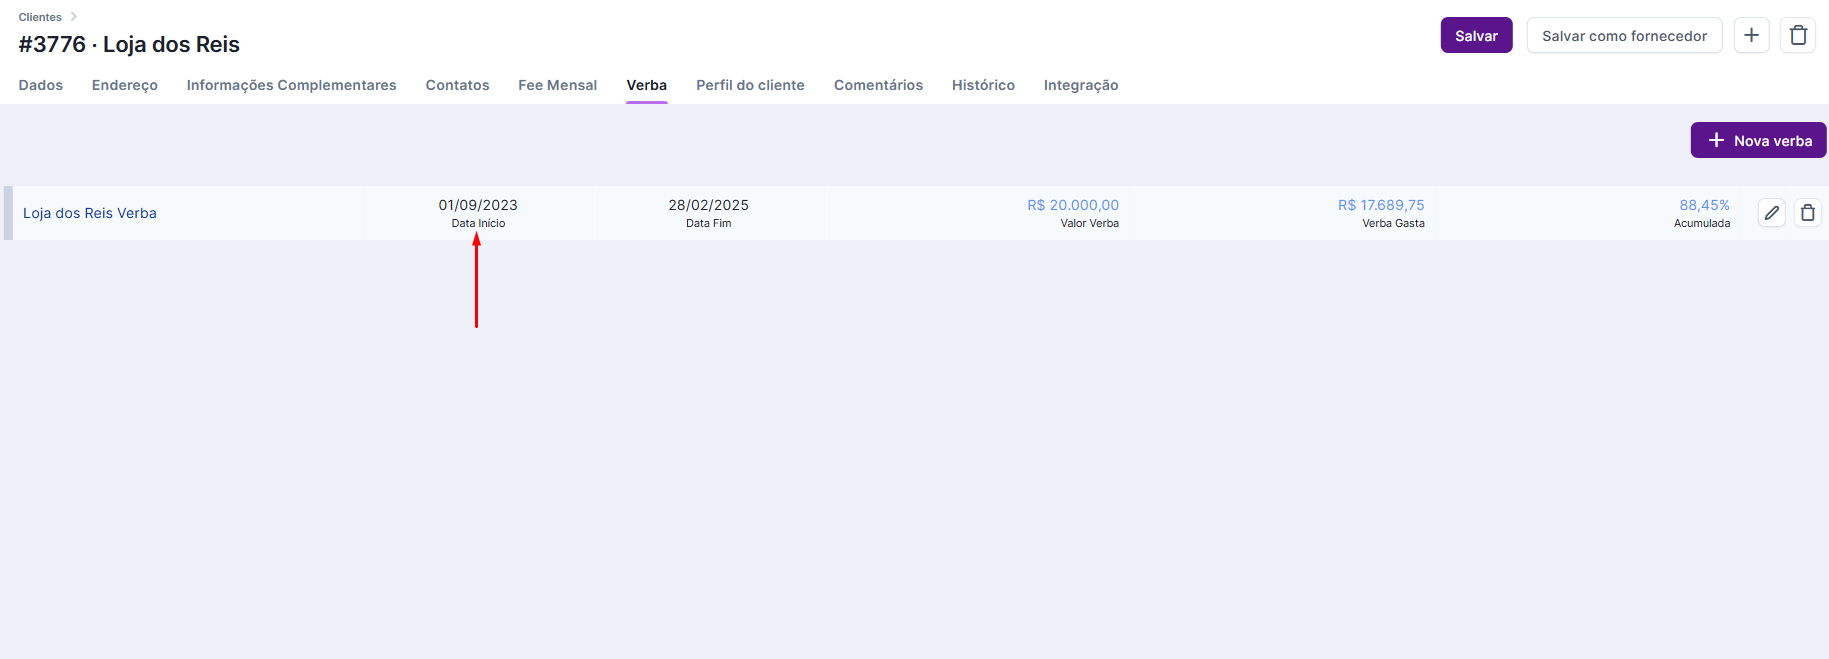Click Salvar como fornecedor

pyautogui.click(x=1623, y=35)
